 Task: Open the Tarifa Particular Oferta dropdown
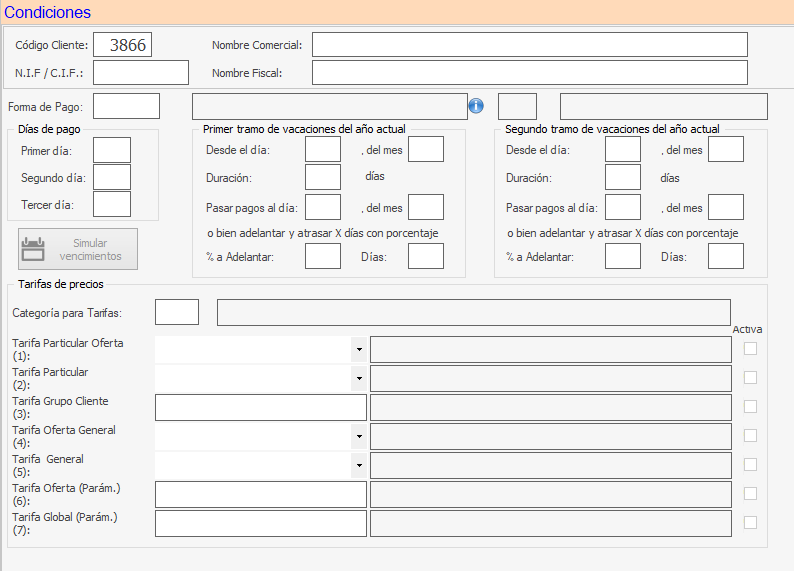[x=358, y=350]
